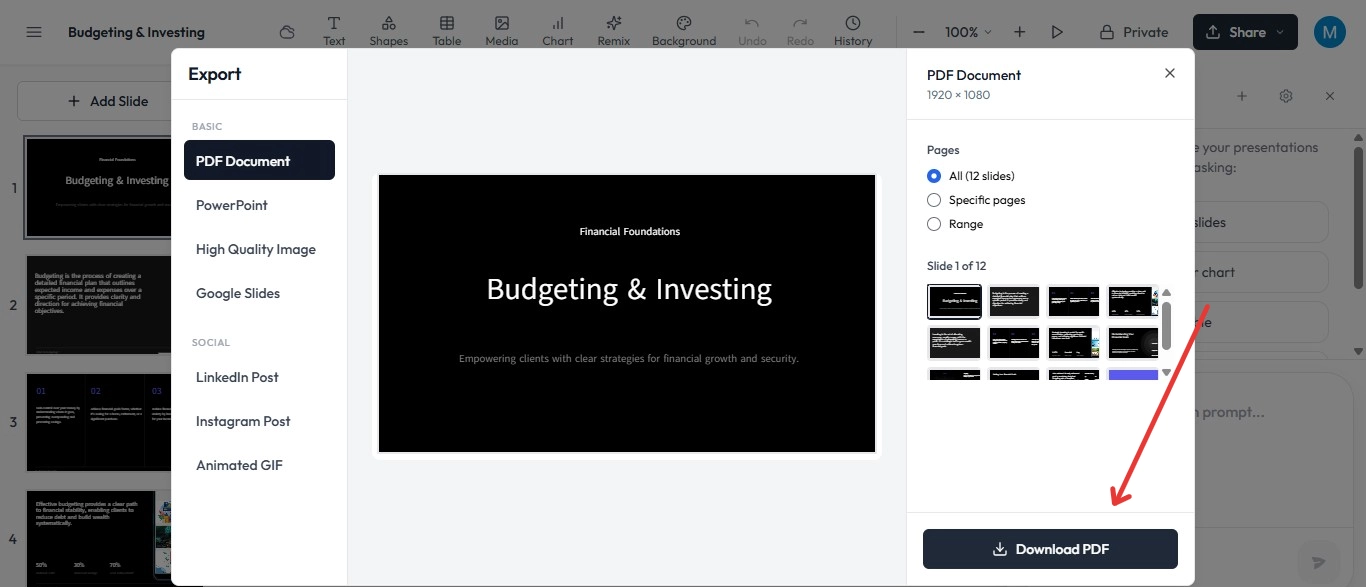Select LinkedIn Post export

[x=259, y=377]
